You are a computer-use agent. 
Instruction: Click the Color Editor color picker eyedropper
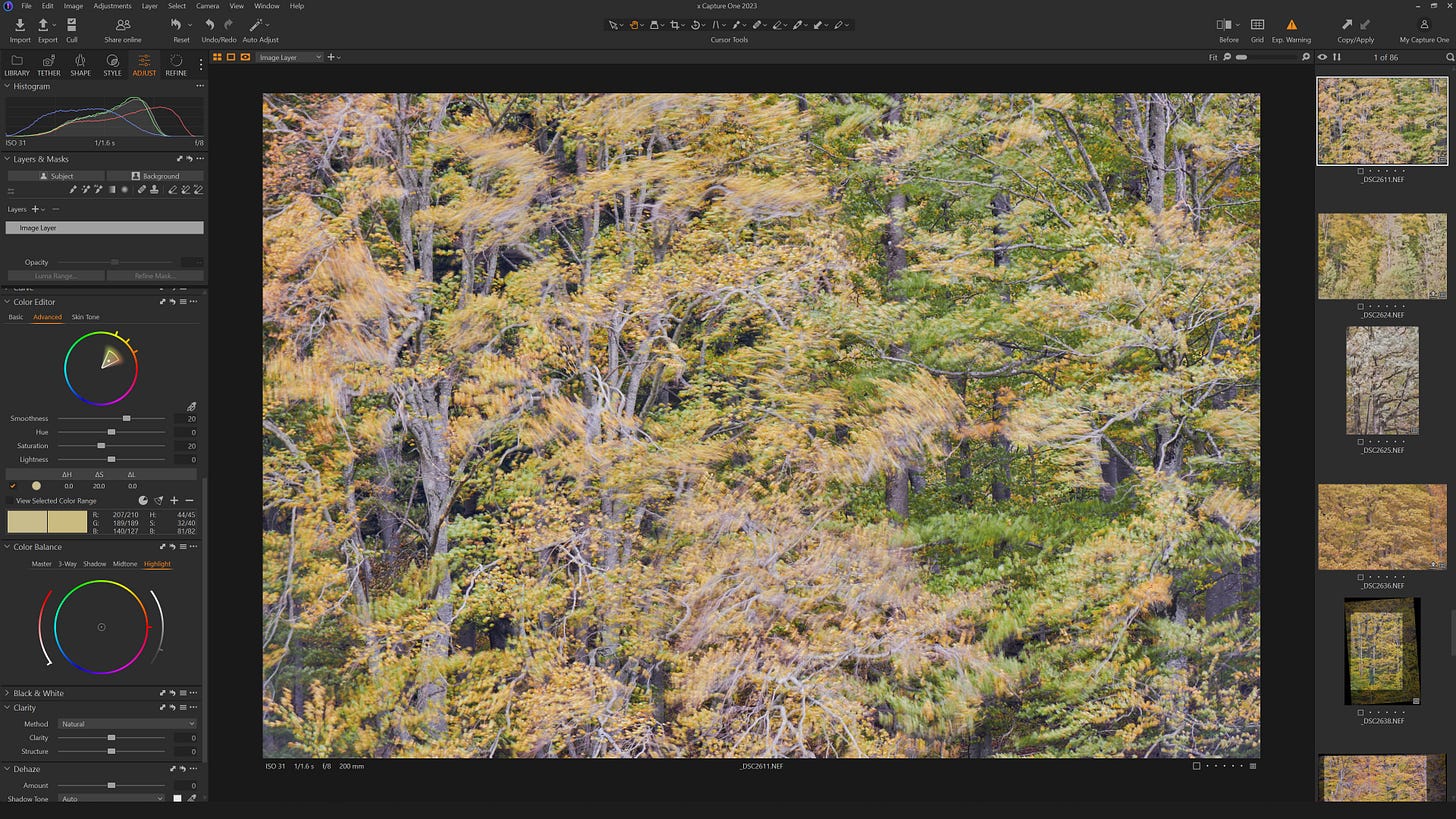[x=191, y=407]
